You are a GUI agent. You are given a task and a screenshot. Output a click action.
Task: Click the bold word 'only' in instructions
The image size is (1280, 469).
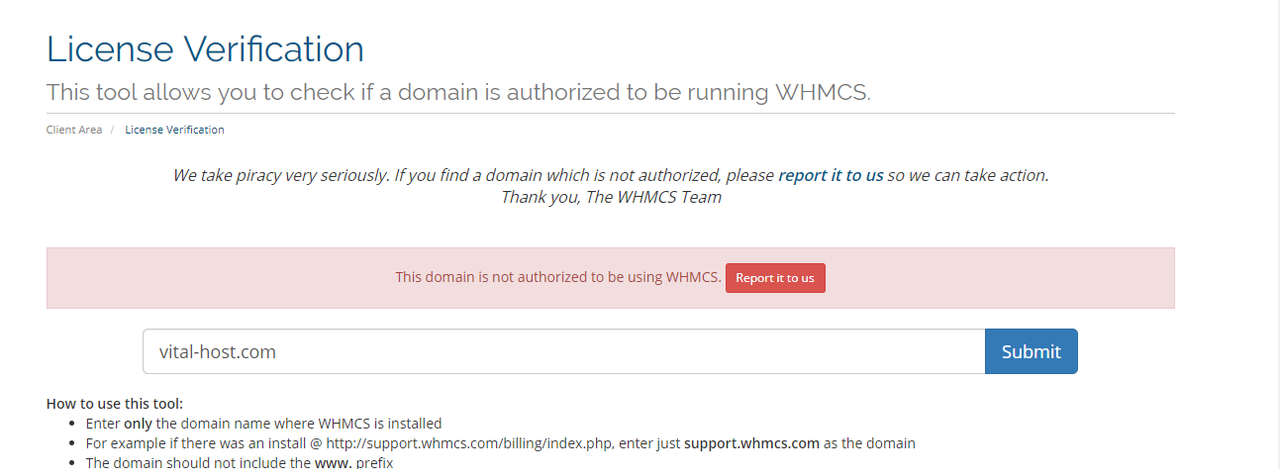pyautogui.click(x=138, y=424)
